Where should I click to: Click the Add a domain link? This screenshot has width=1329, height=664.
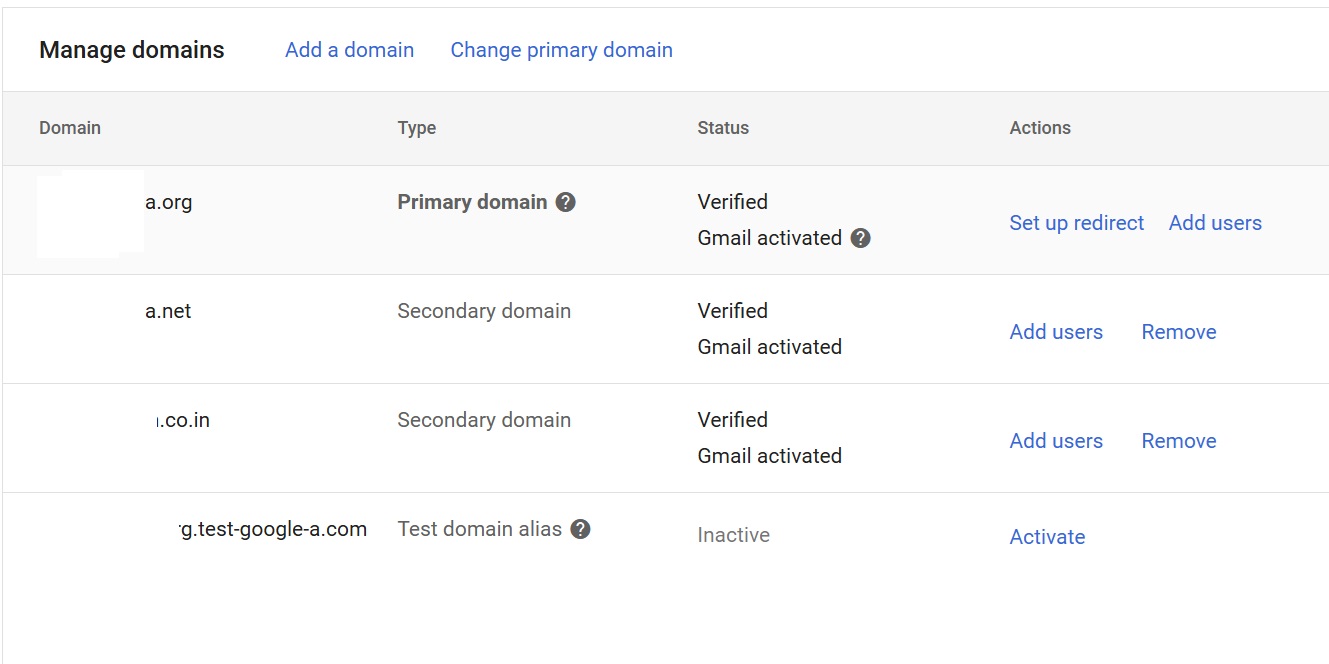[x=349, y=50]
